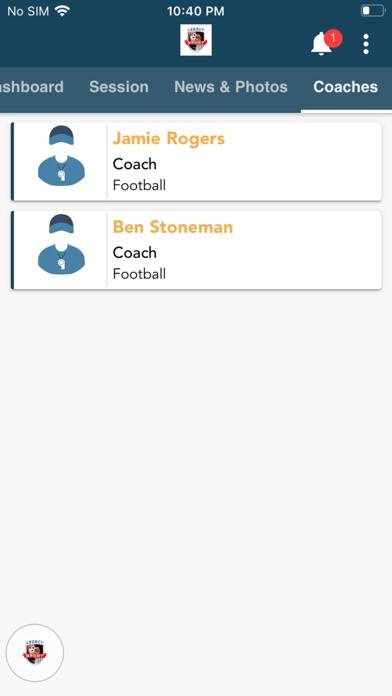Image resolution: width=392 pixels, height=696 pixels.
Task: Tap the Coach label under Jamie Rogers
Action: 135,164
